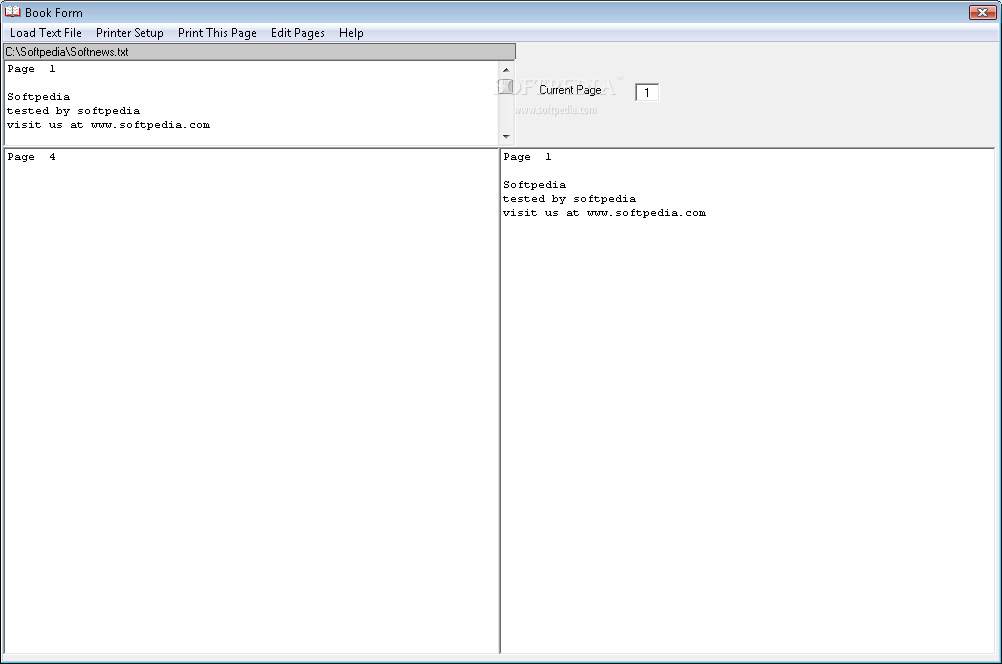Open the Load Text File menu

(x=45, y=33)
